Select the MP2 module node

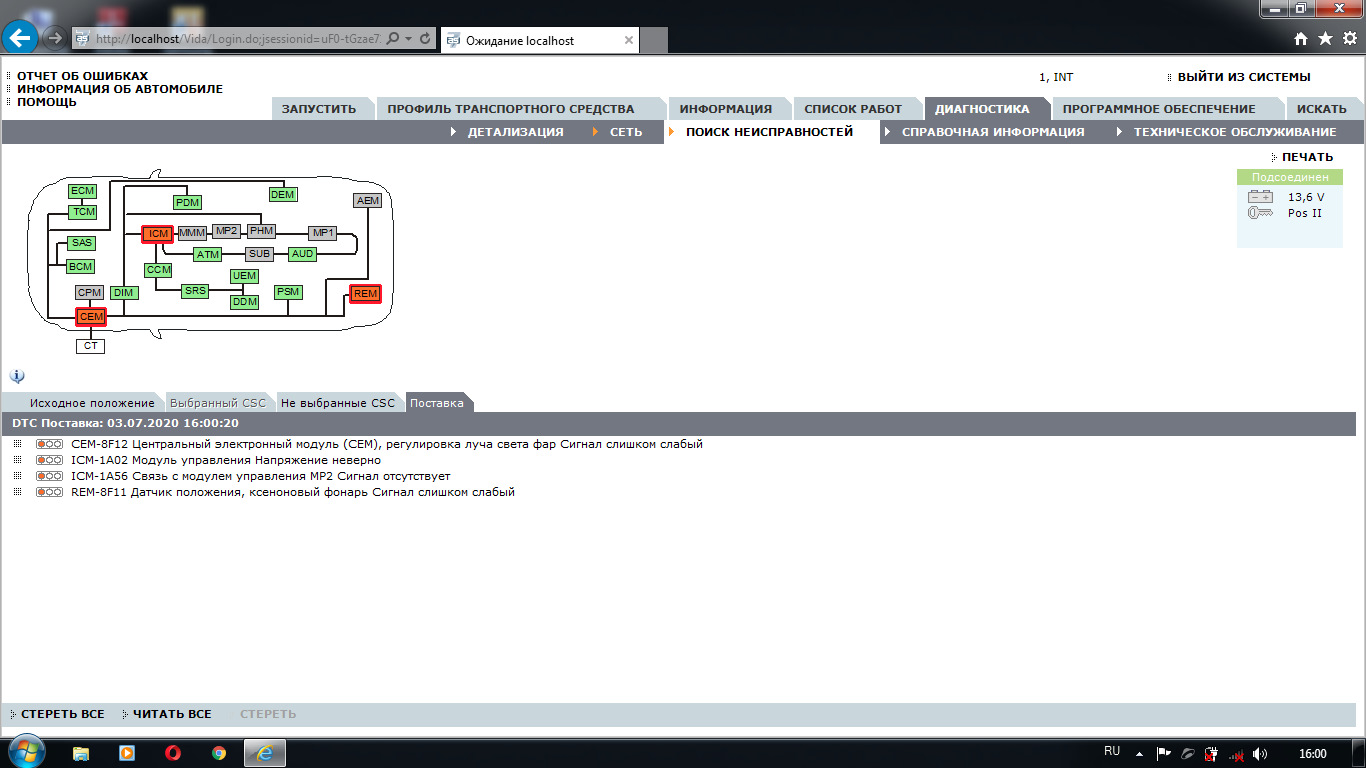tap(227, 231)
